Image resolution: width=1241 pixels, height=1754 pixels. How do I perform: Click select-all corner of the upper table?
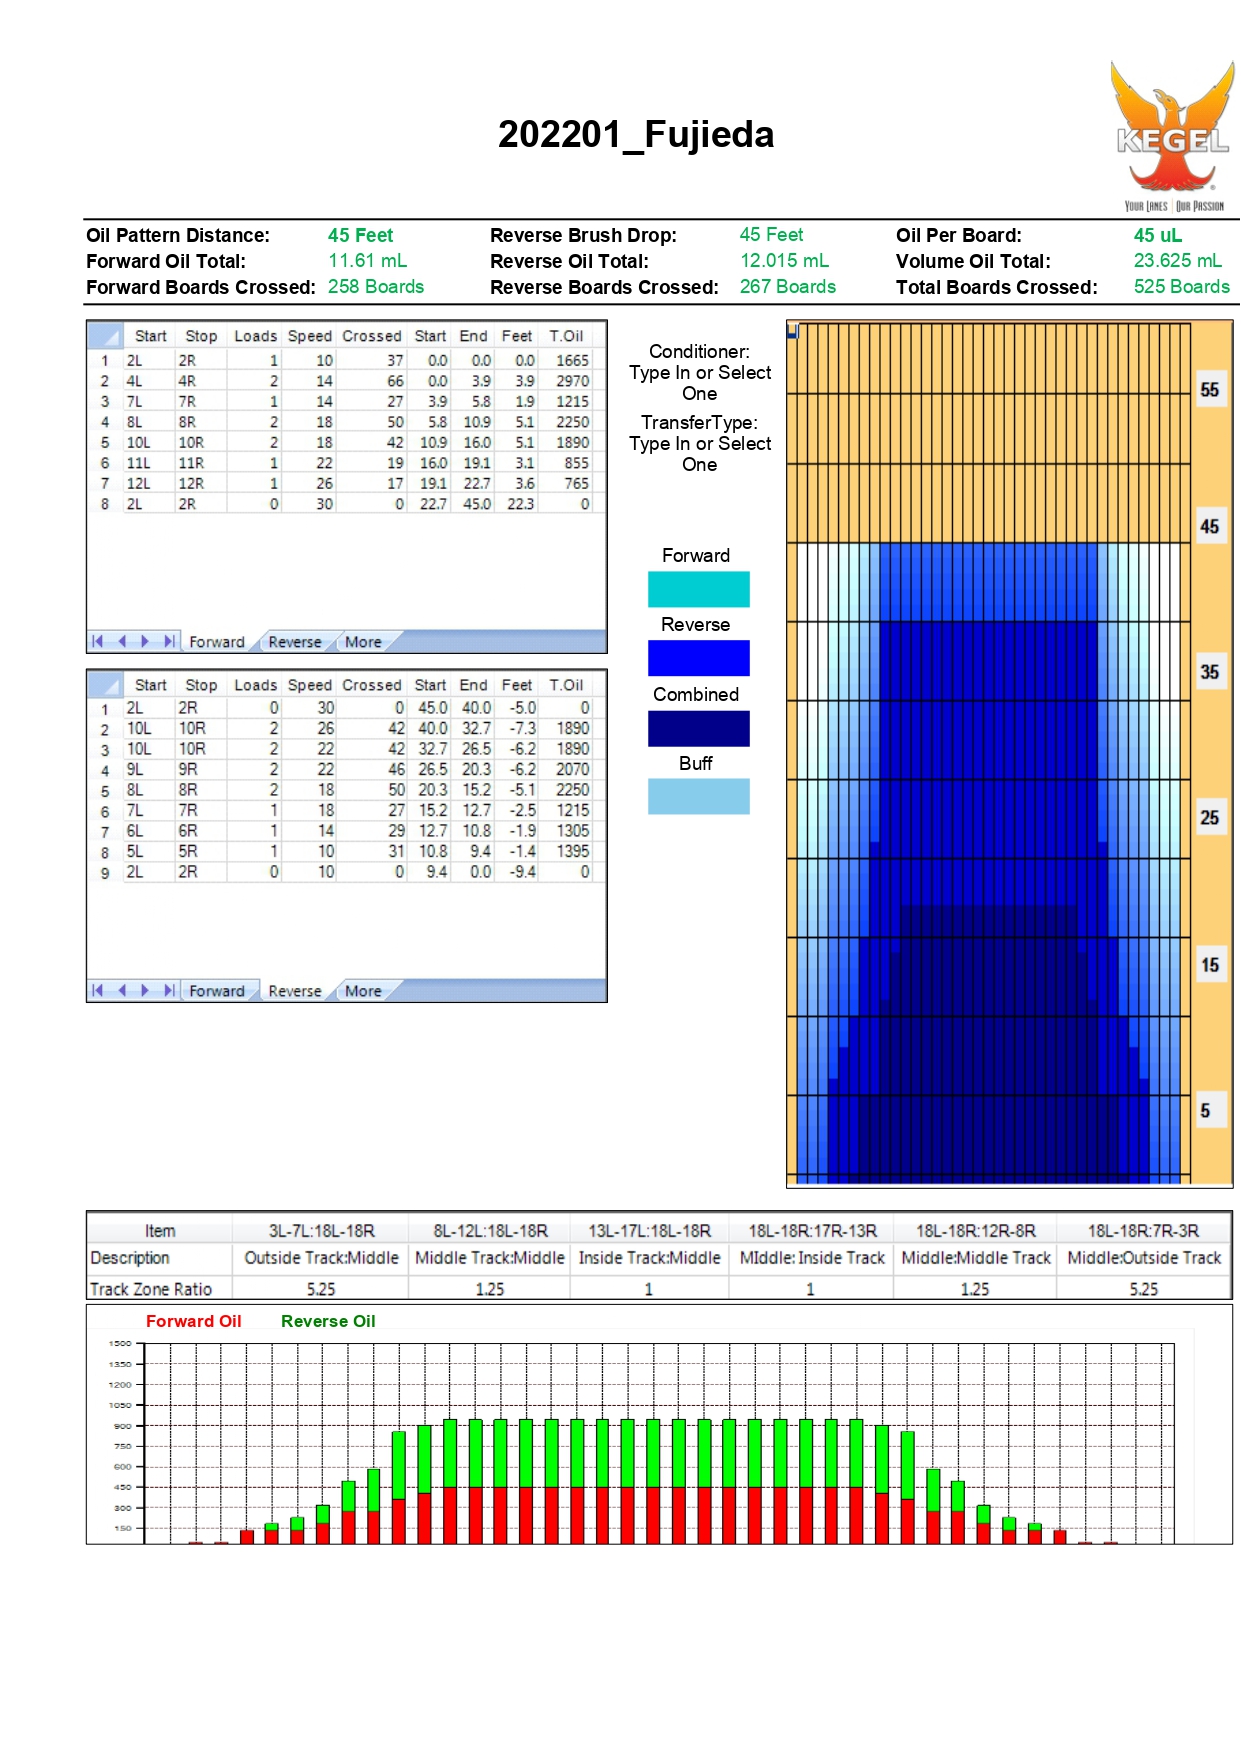coord(106,336)
